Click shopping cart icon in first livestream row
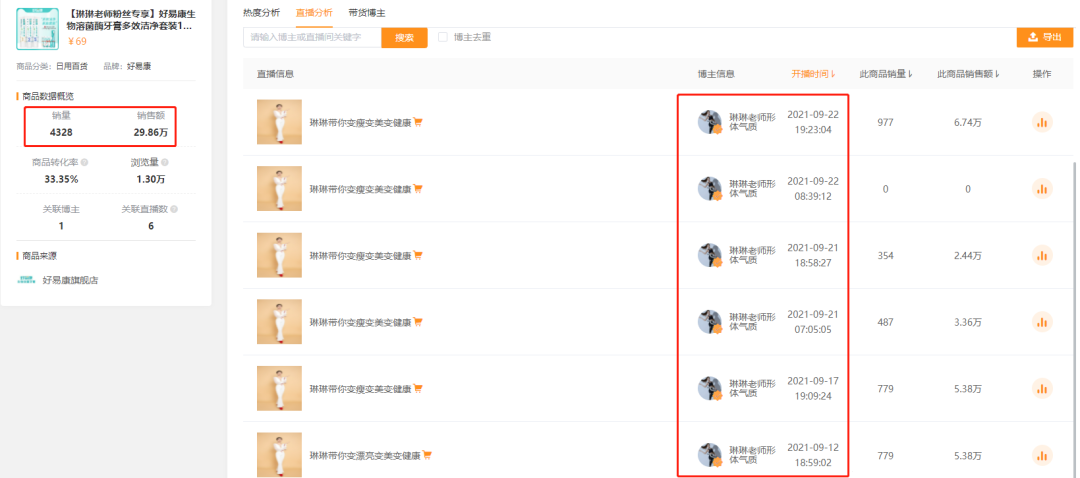 pyautogui.click(x=418, y=122)
